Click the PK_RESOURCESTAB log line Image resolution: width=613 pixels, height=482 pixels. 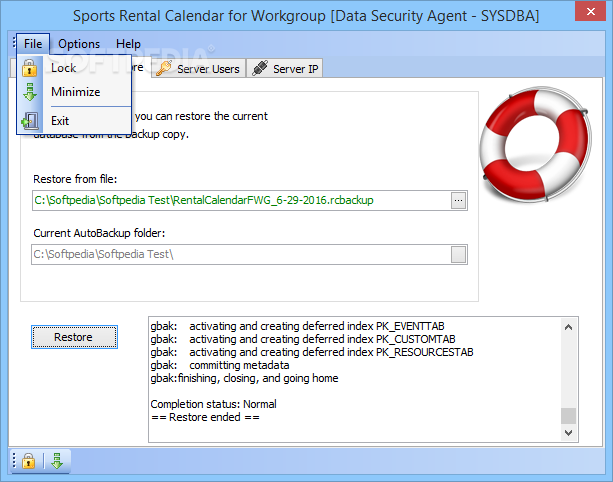coord(312,352)
